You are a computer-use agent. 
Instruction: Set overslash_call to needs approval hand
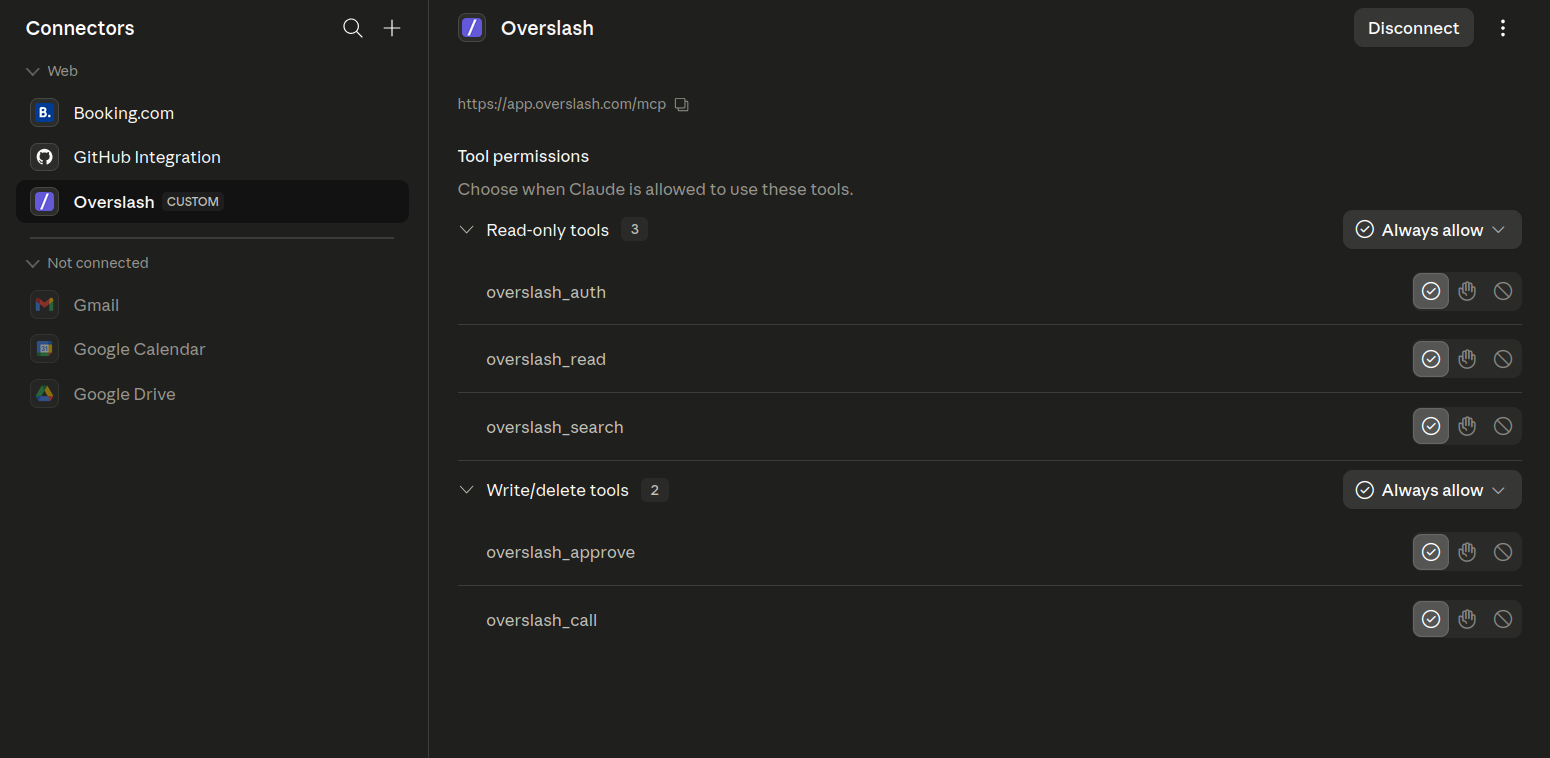point(1467,619)
